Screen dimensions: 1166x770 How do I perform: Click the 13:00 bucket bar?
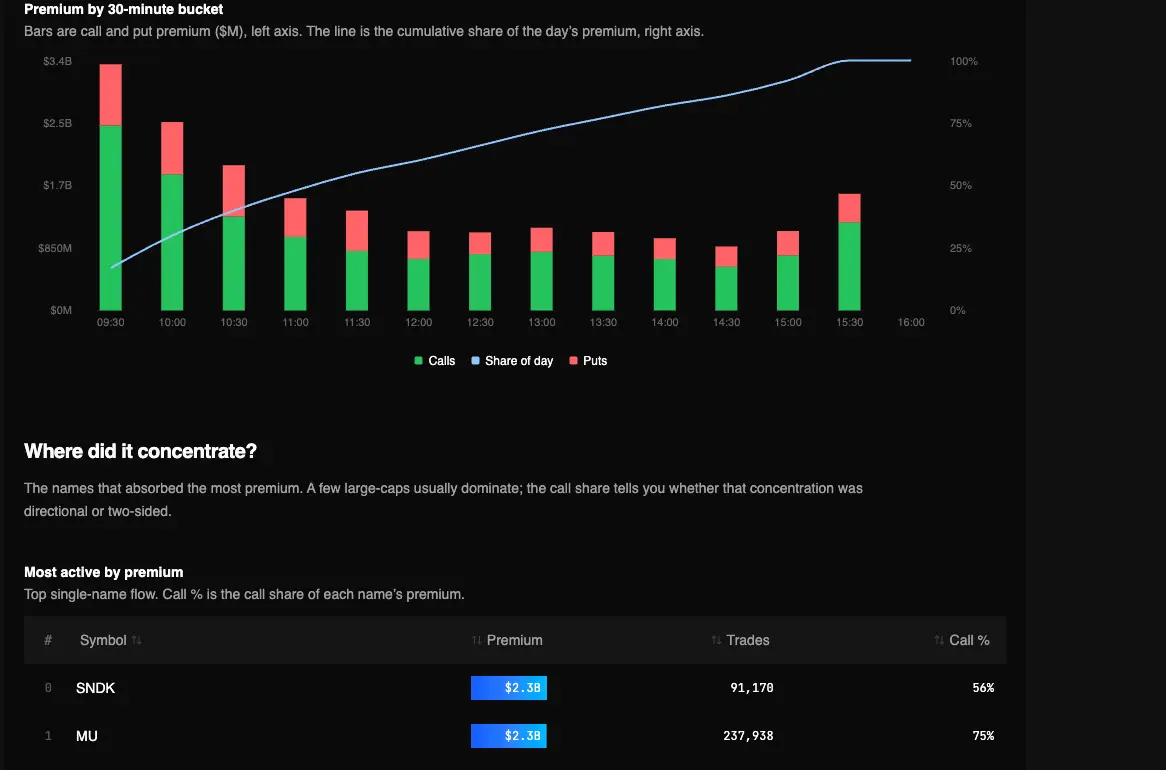(x=541, y=269)
